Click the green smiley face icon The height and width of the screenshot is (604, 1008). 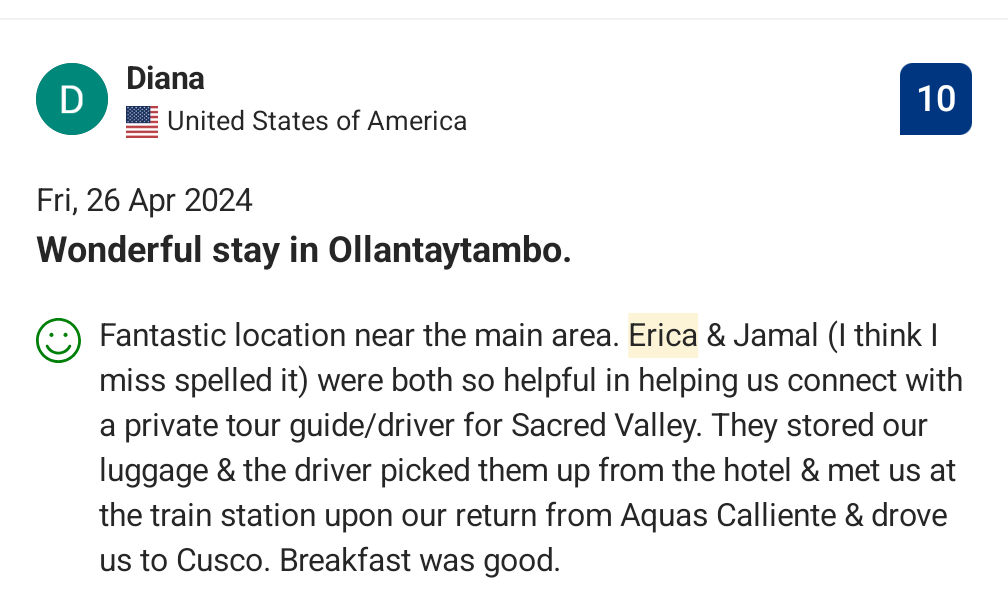[58, 341]
